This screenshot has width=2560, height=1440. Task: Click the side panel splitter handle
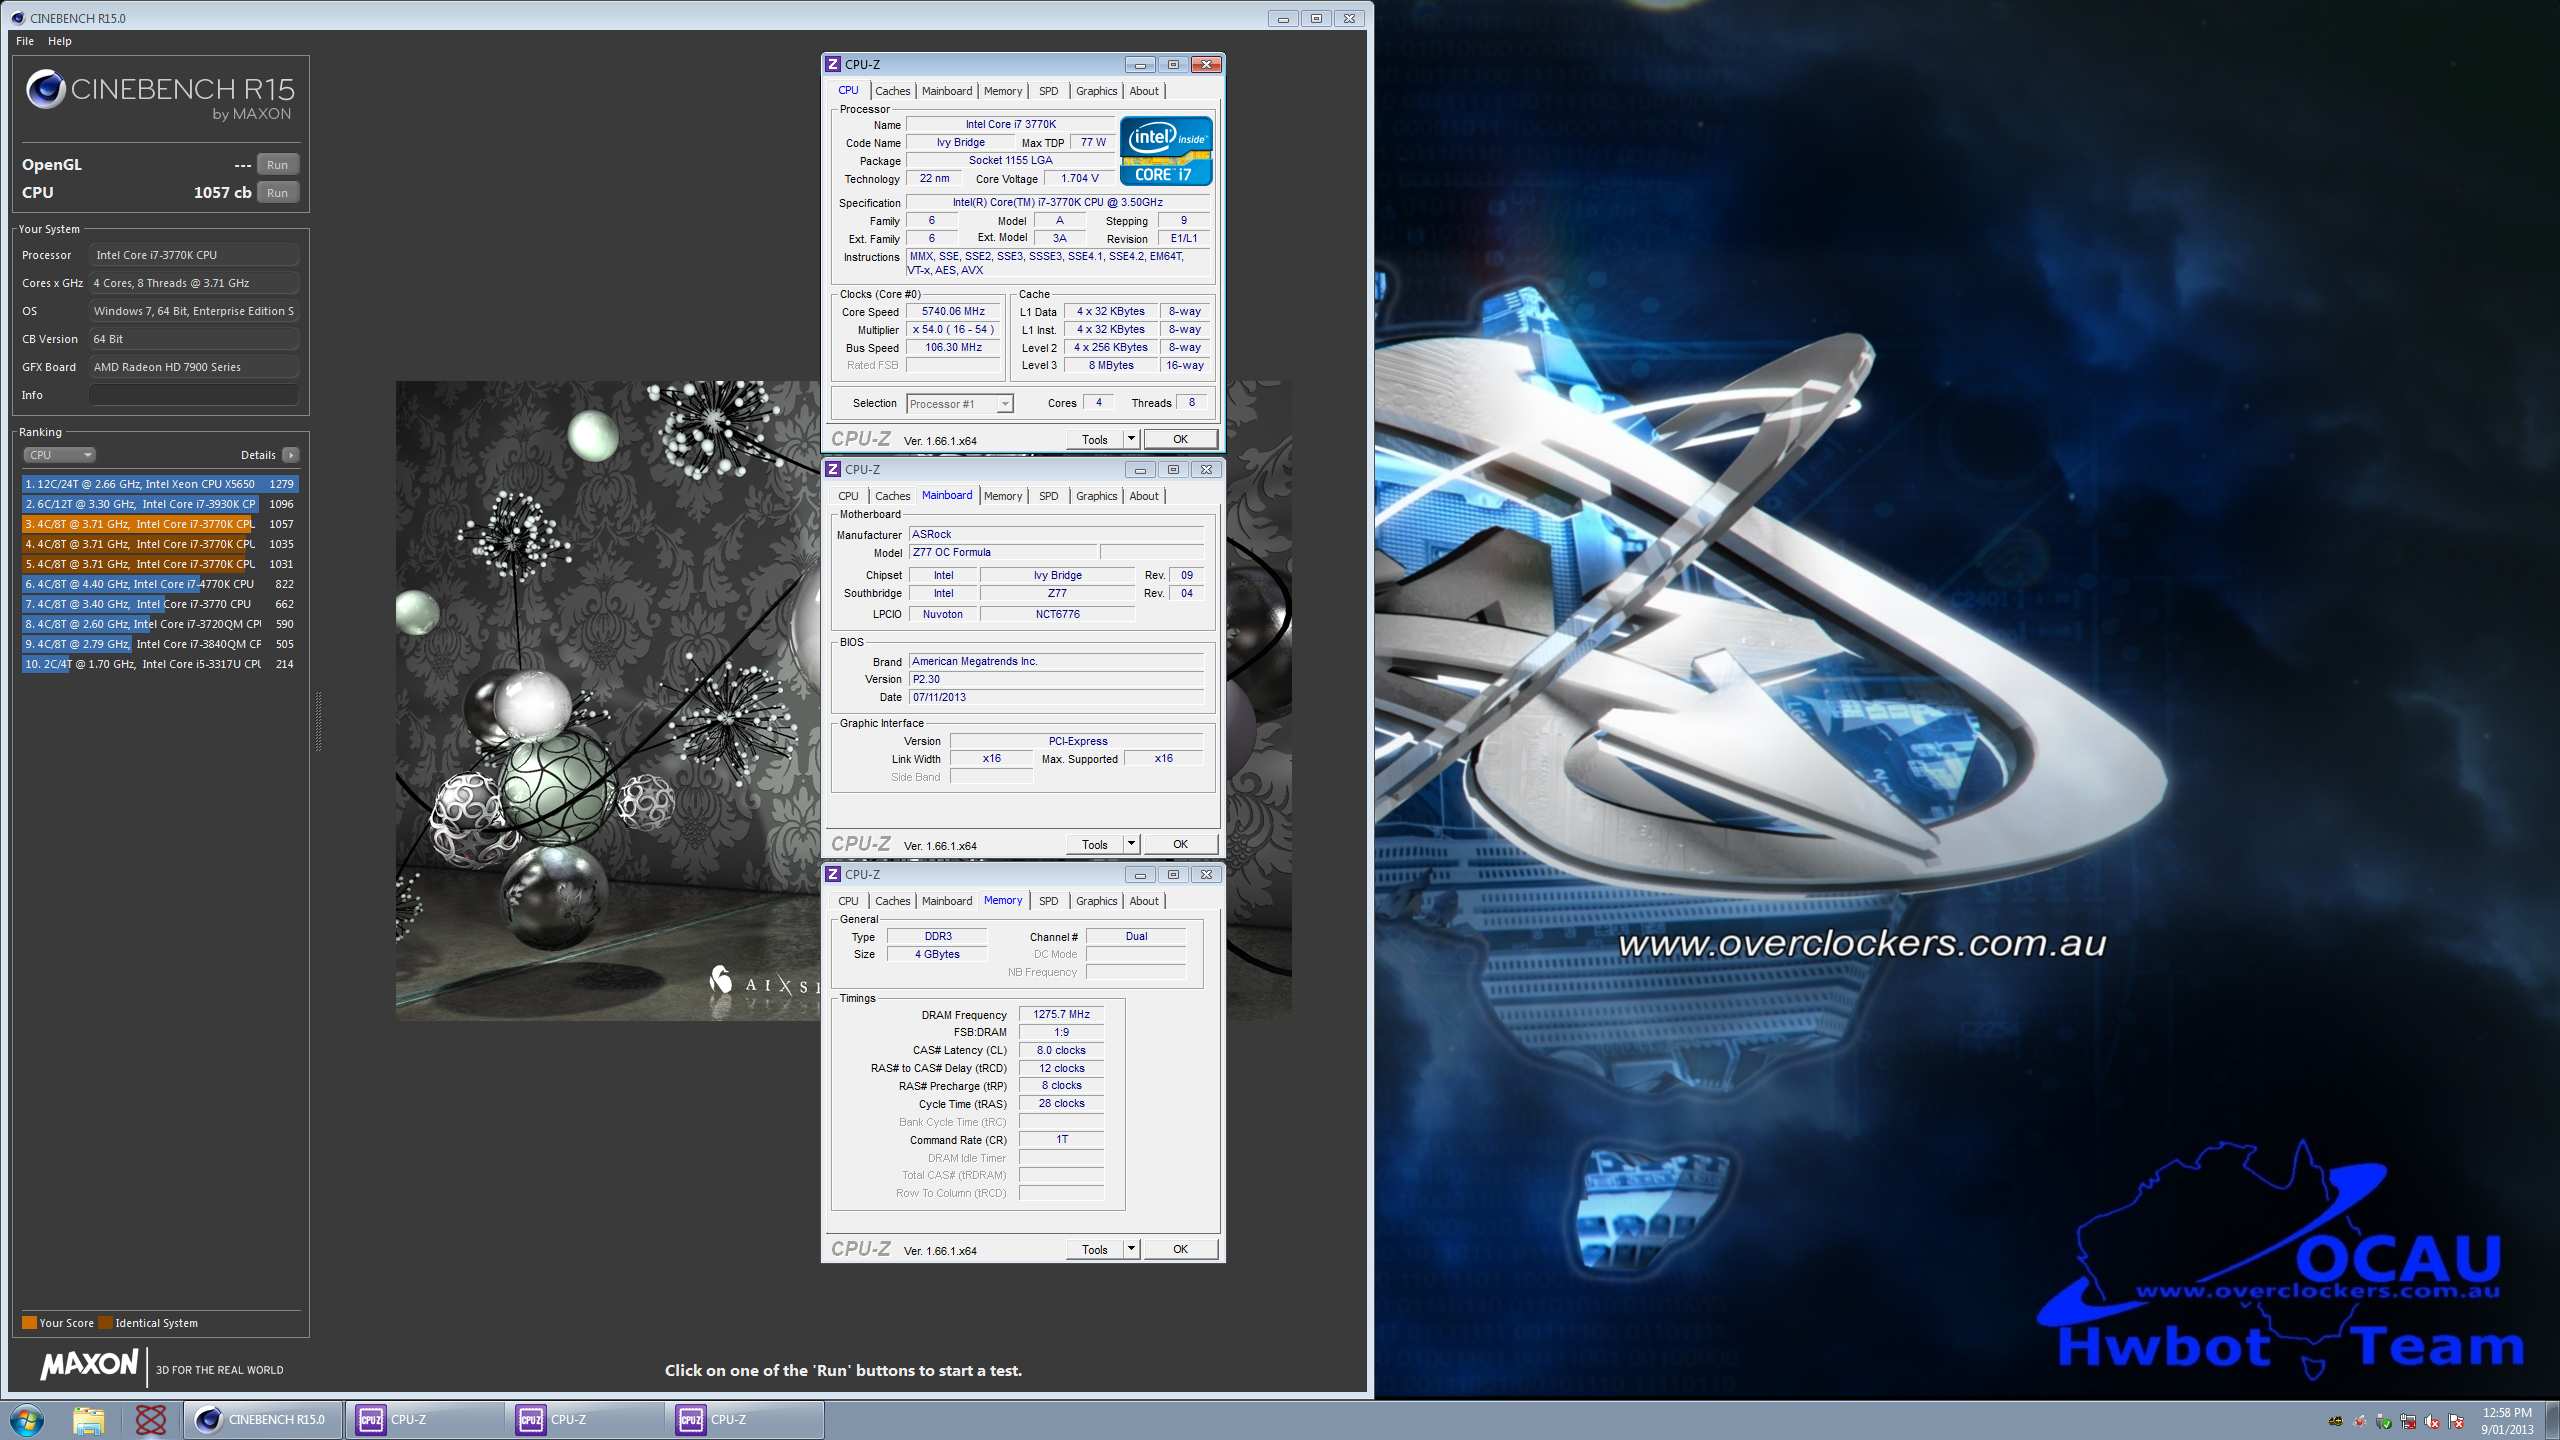[318, 720]
